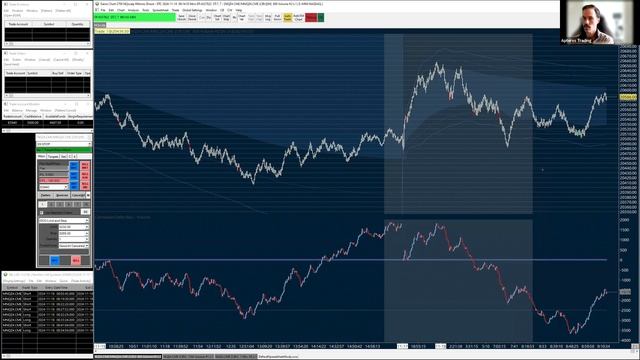This screenshot has height=360, width=640.
Task: Switch to the Targets tab in the trade window
Action: (x=53, y=156)
